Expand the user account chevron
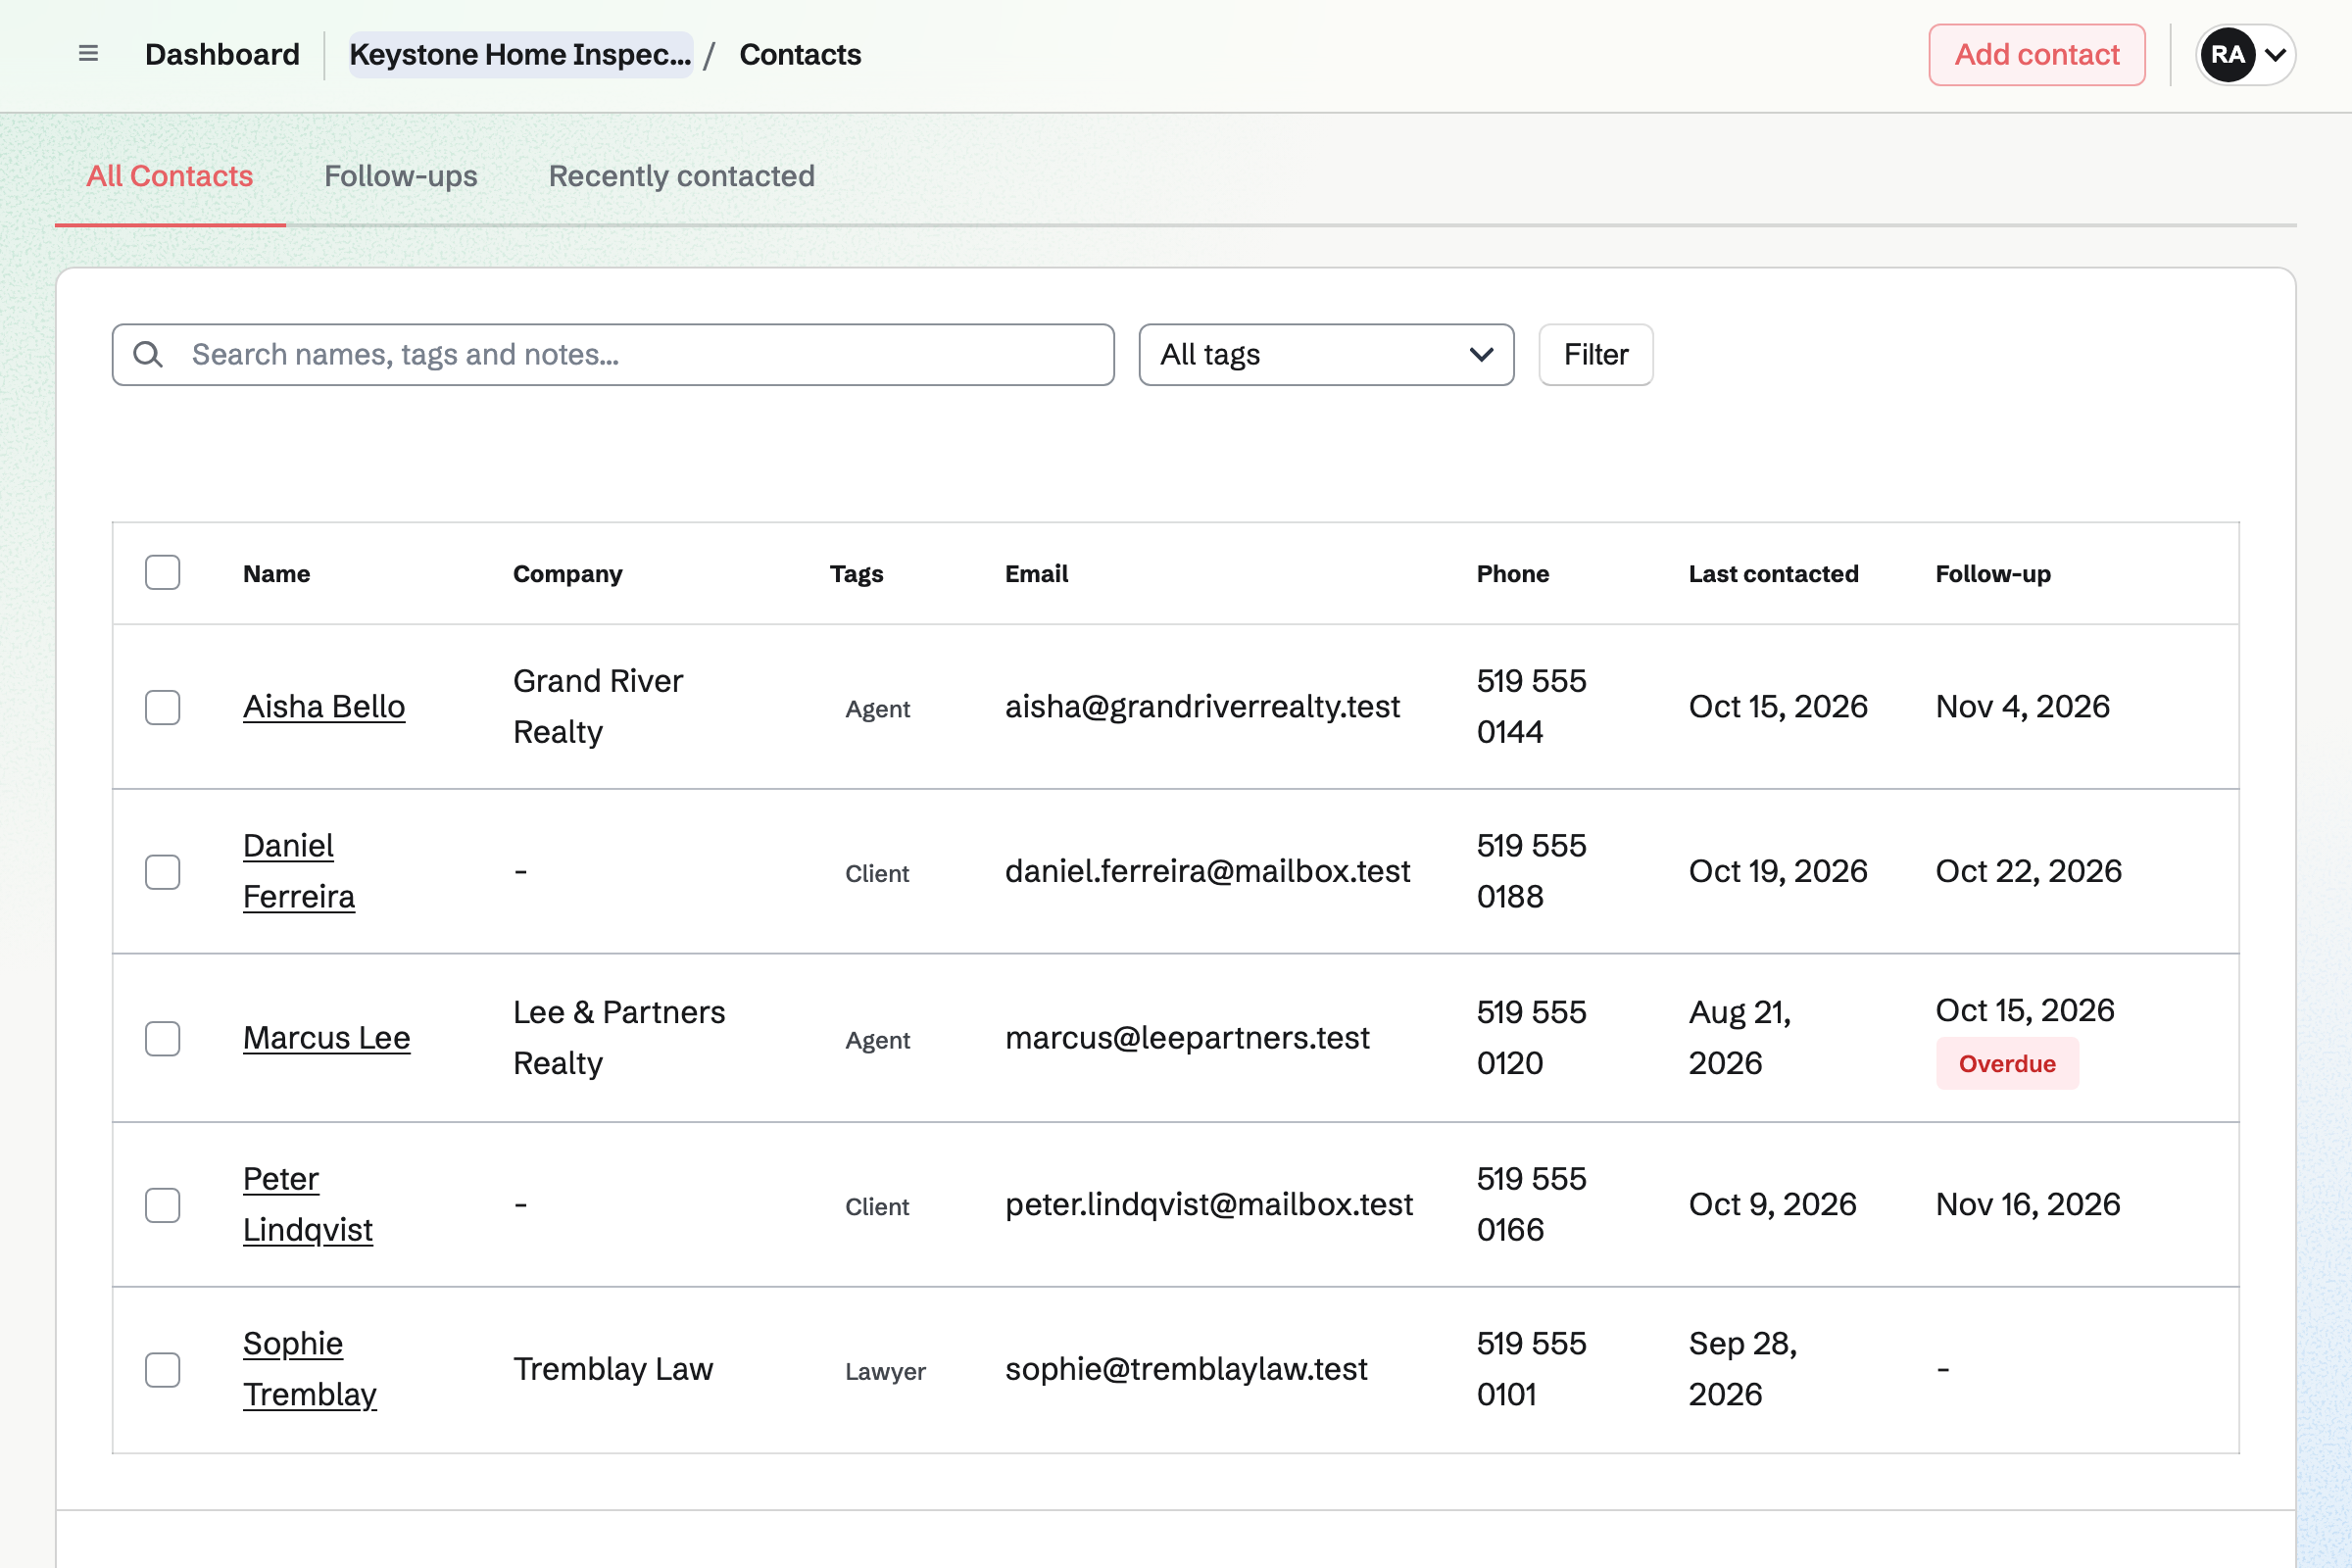 point(2275,54)
